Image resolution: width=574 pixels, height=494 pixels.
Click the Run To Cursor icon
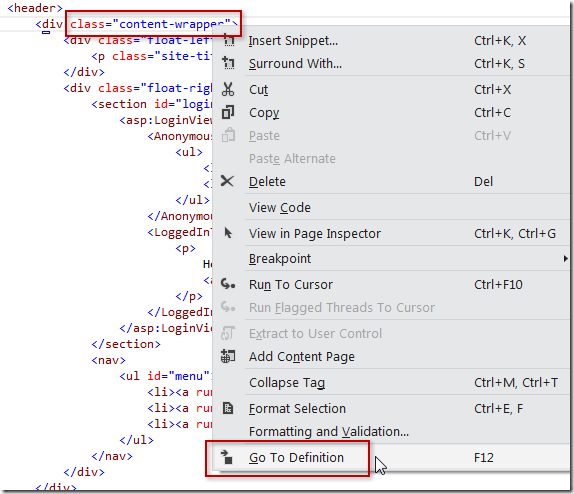[228, 284]
